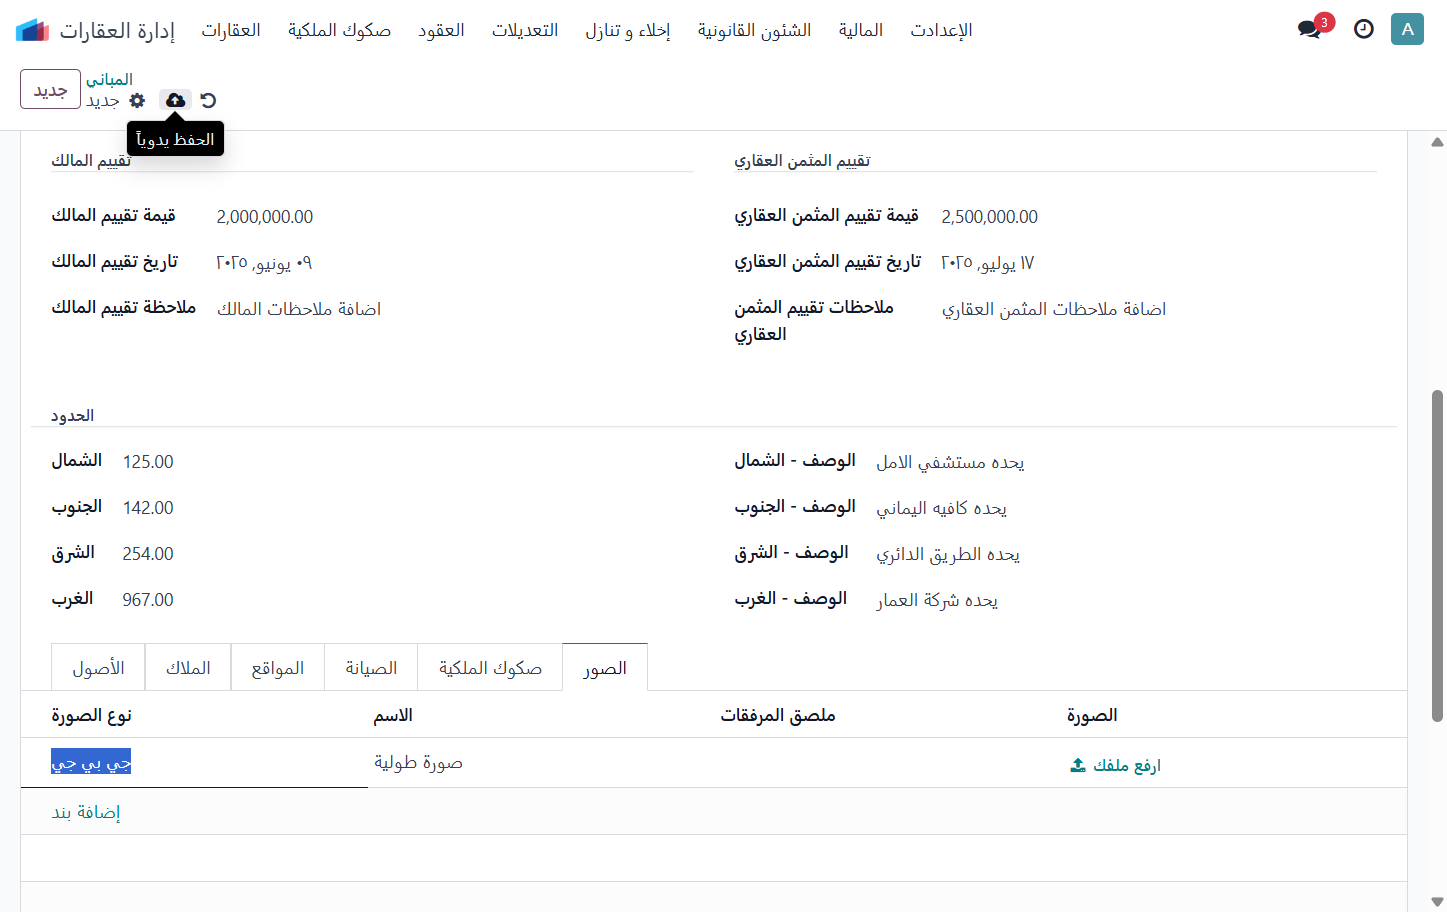Go to the المباني breadcrumb link
This screenshot has height=912, width=1447.
pos(109,79)
